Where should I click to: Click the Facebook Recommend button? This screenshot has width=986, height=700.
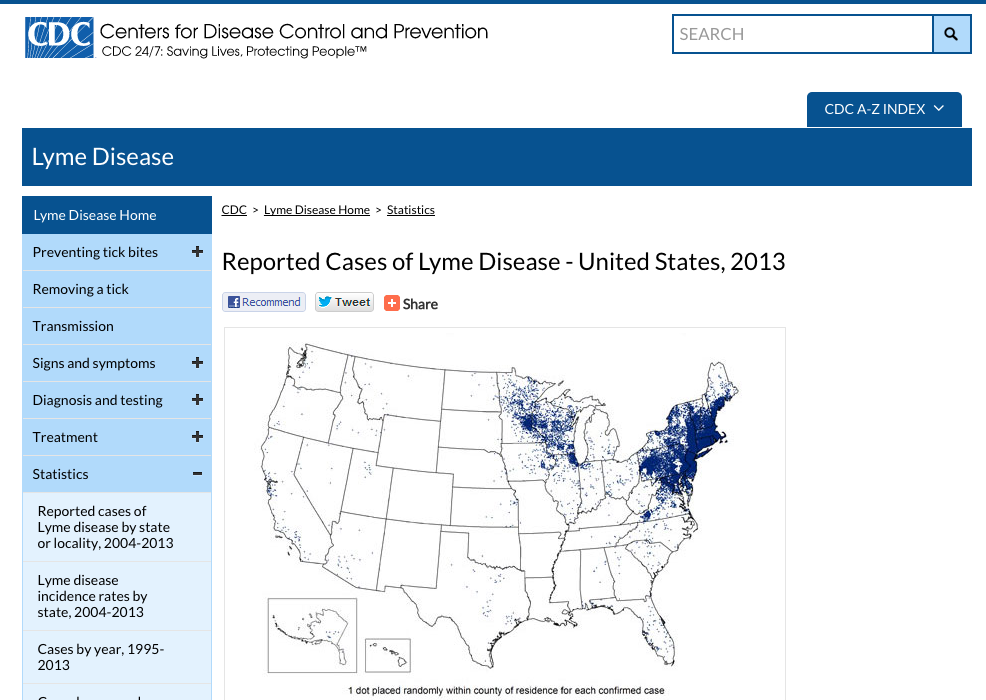(x=264, y=302)
